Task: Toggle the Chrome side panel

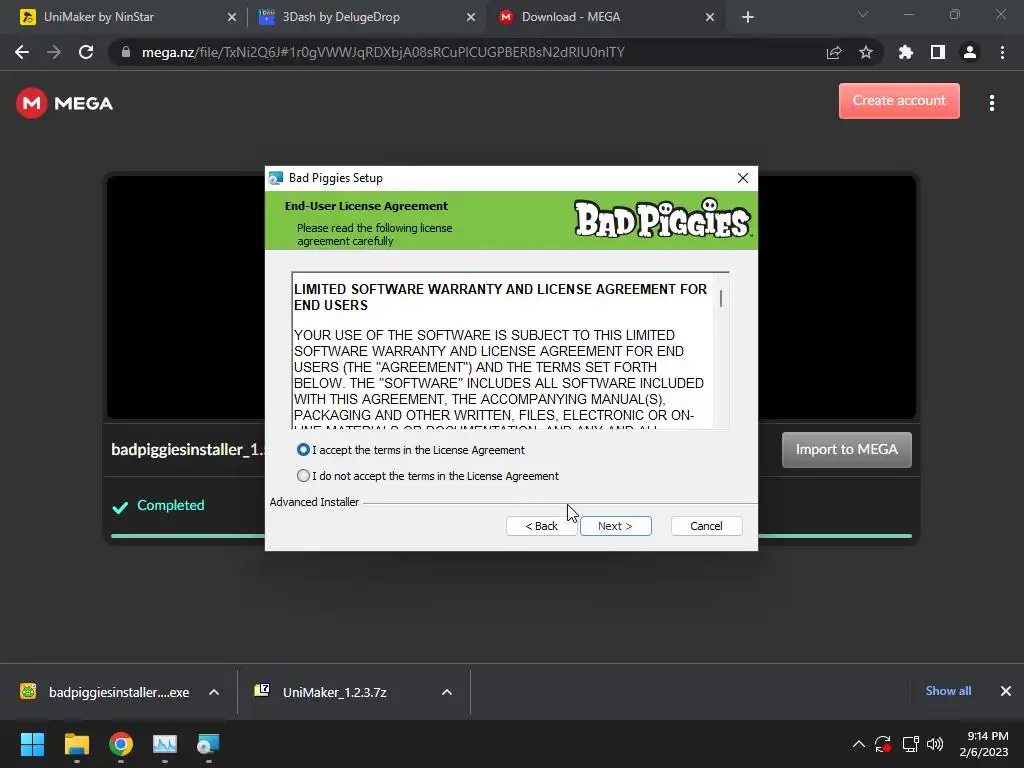Action: (x=938, y=52)
